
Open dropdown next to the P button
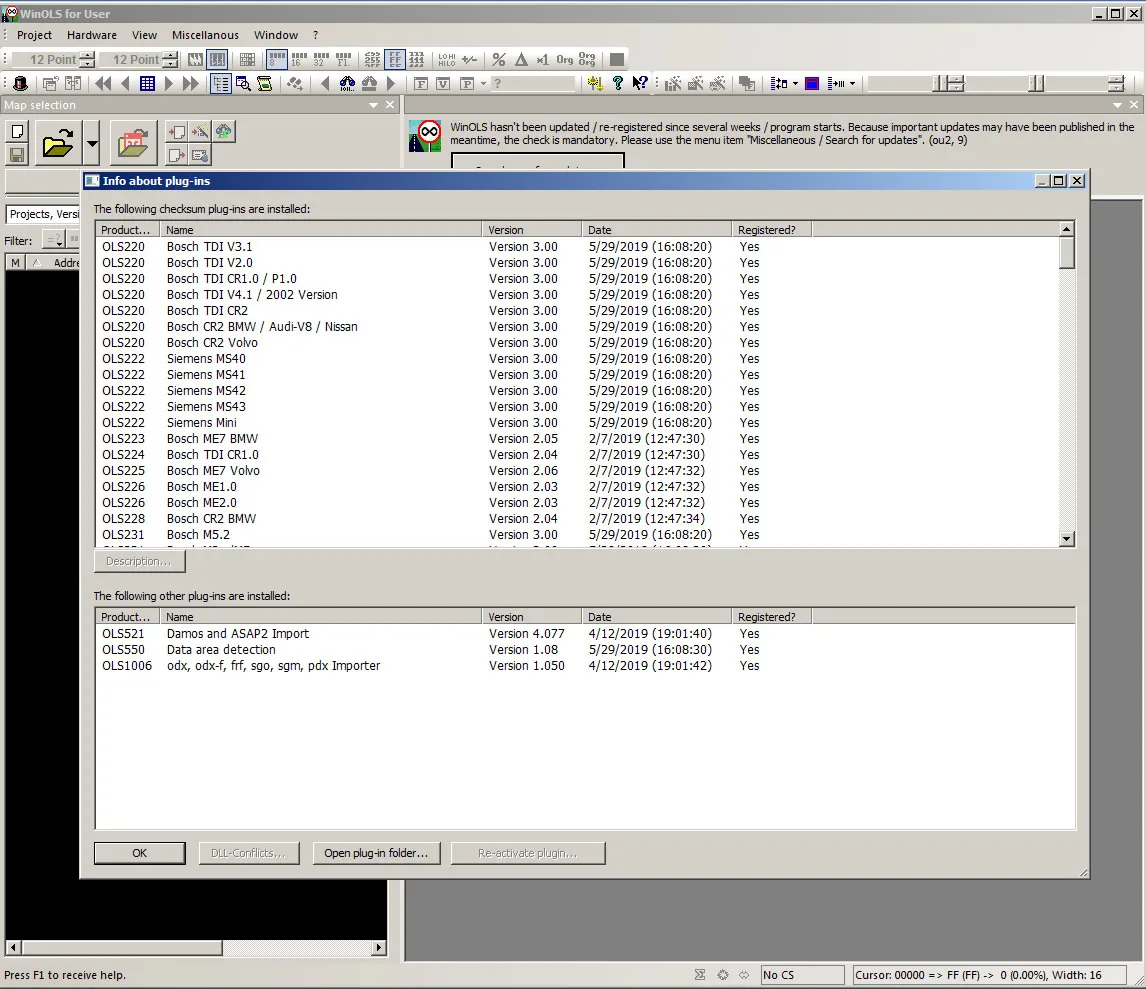coord(483,83)
